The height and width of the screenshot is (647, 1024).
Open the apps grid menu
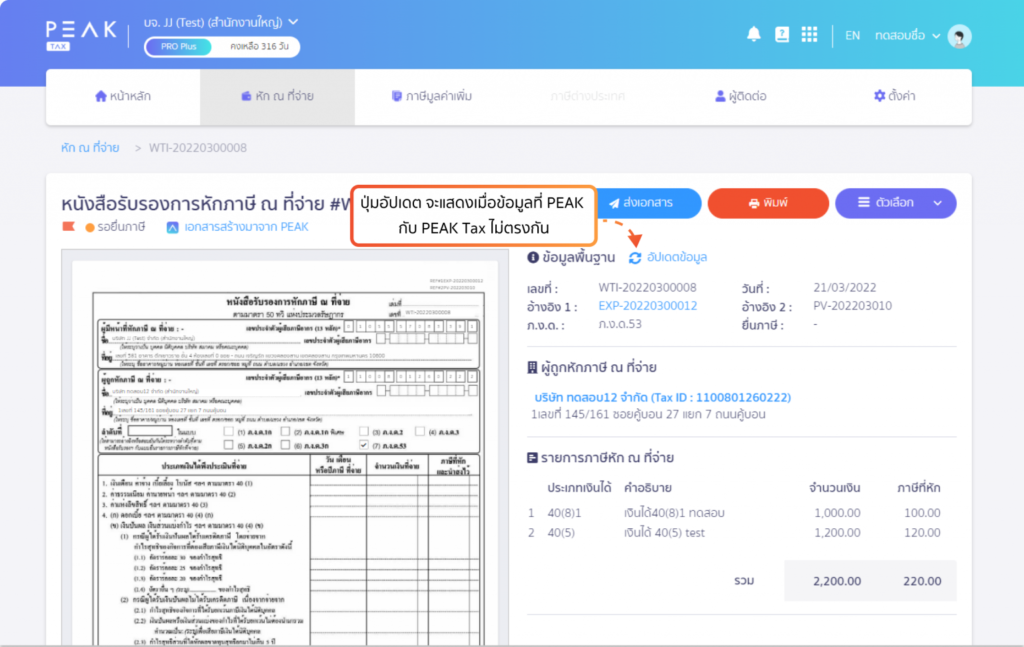pos(809,34)
